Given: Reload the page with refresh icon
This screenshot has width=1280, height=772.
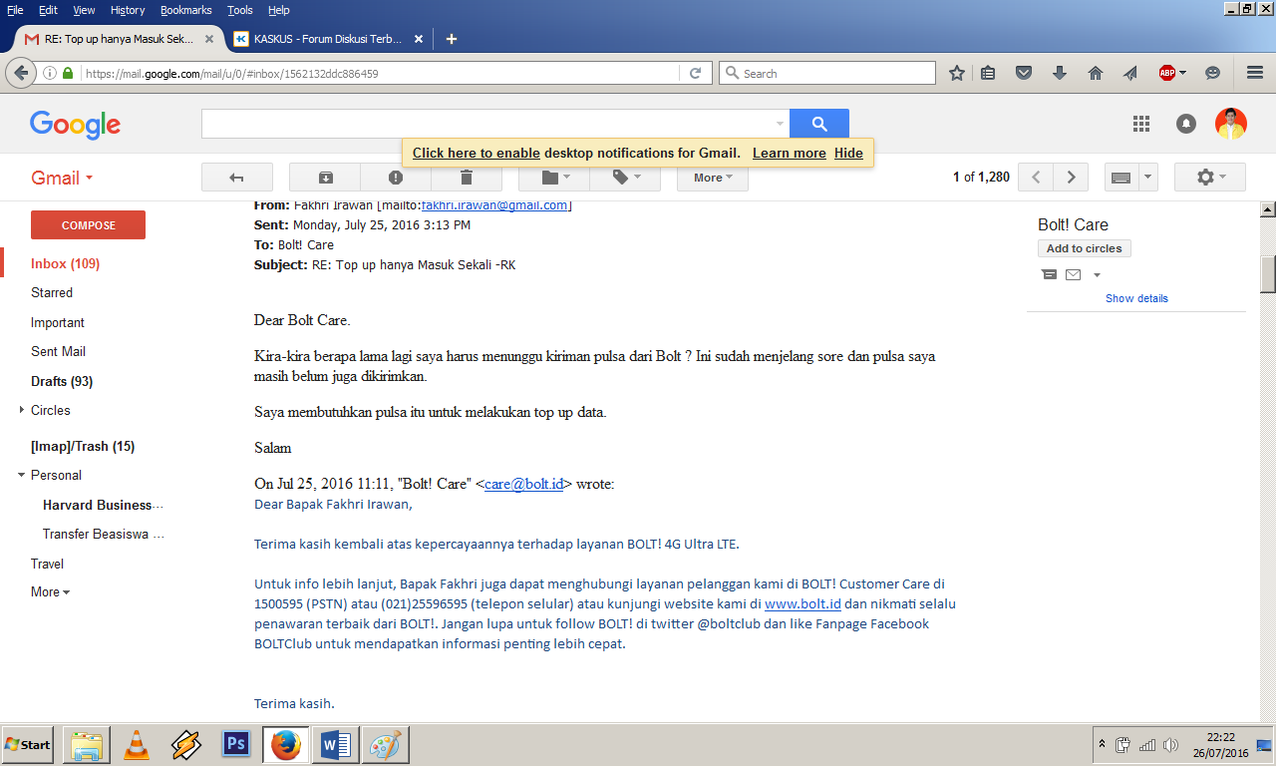Looking at the screenshot, I should click(696, 73).
